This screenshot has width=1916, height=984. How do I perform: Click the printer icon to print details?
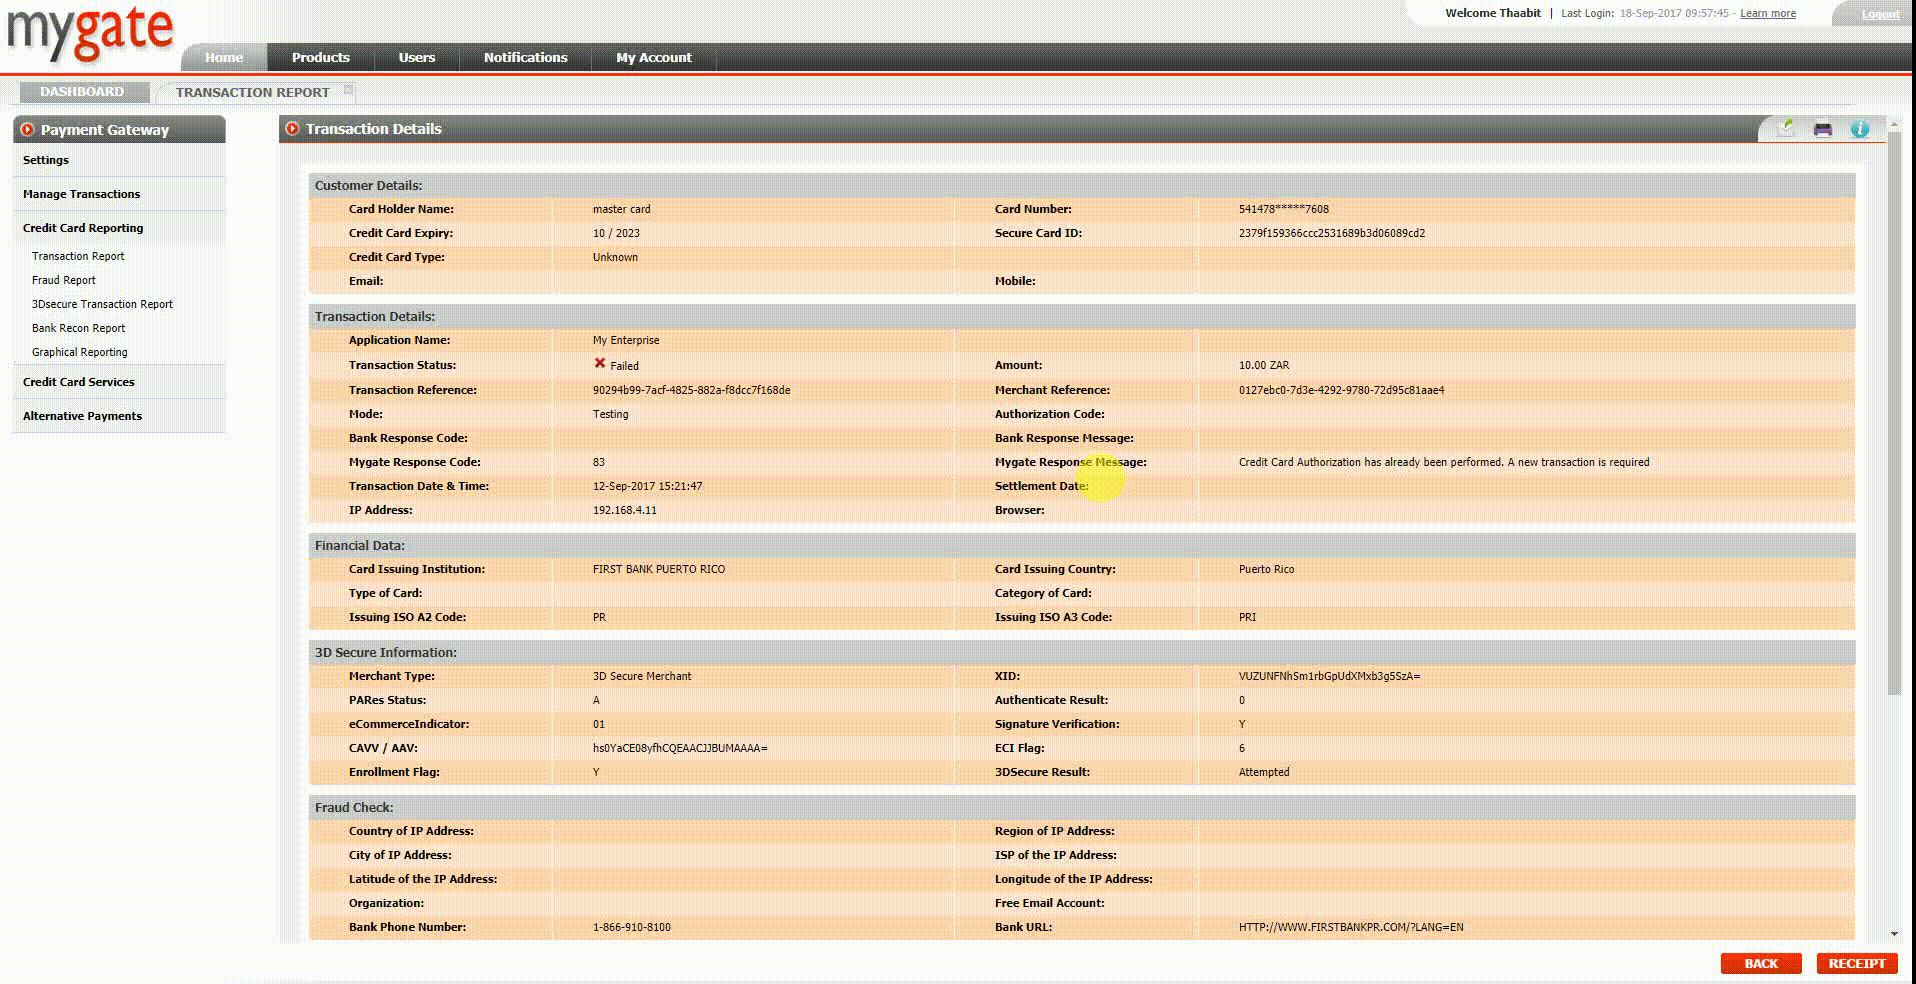click(1823, 129)
